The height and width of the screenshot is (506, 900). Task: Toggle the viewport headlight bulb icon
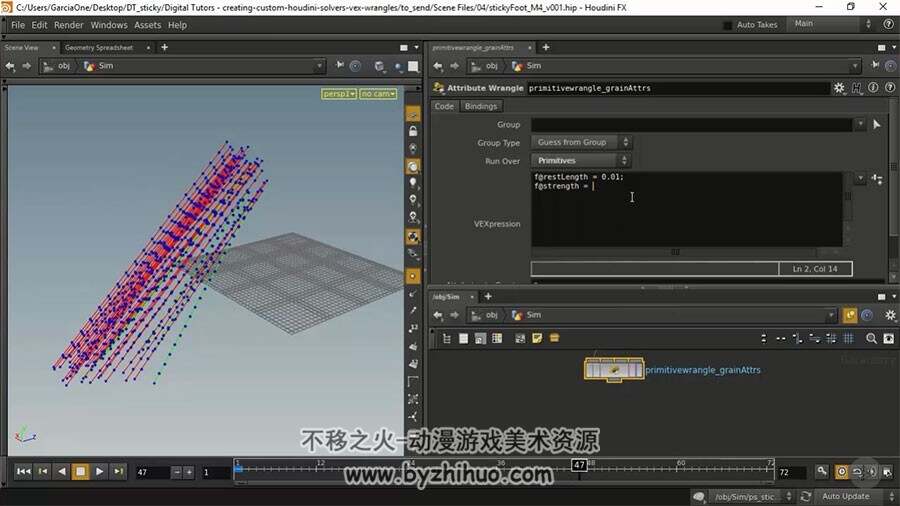(413, 183)
